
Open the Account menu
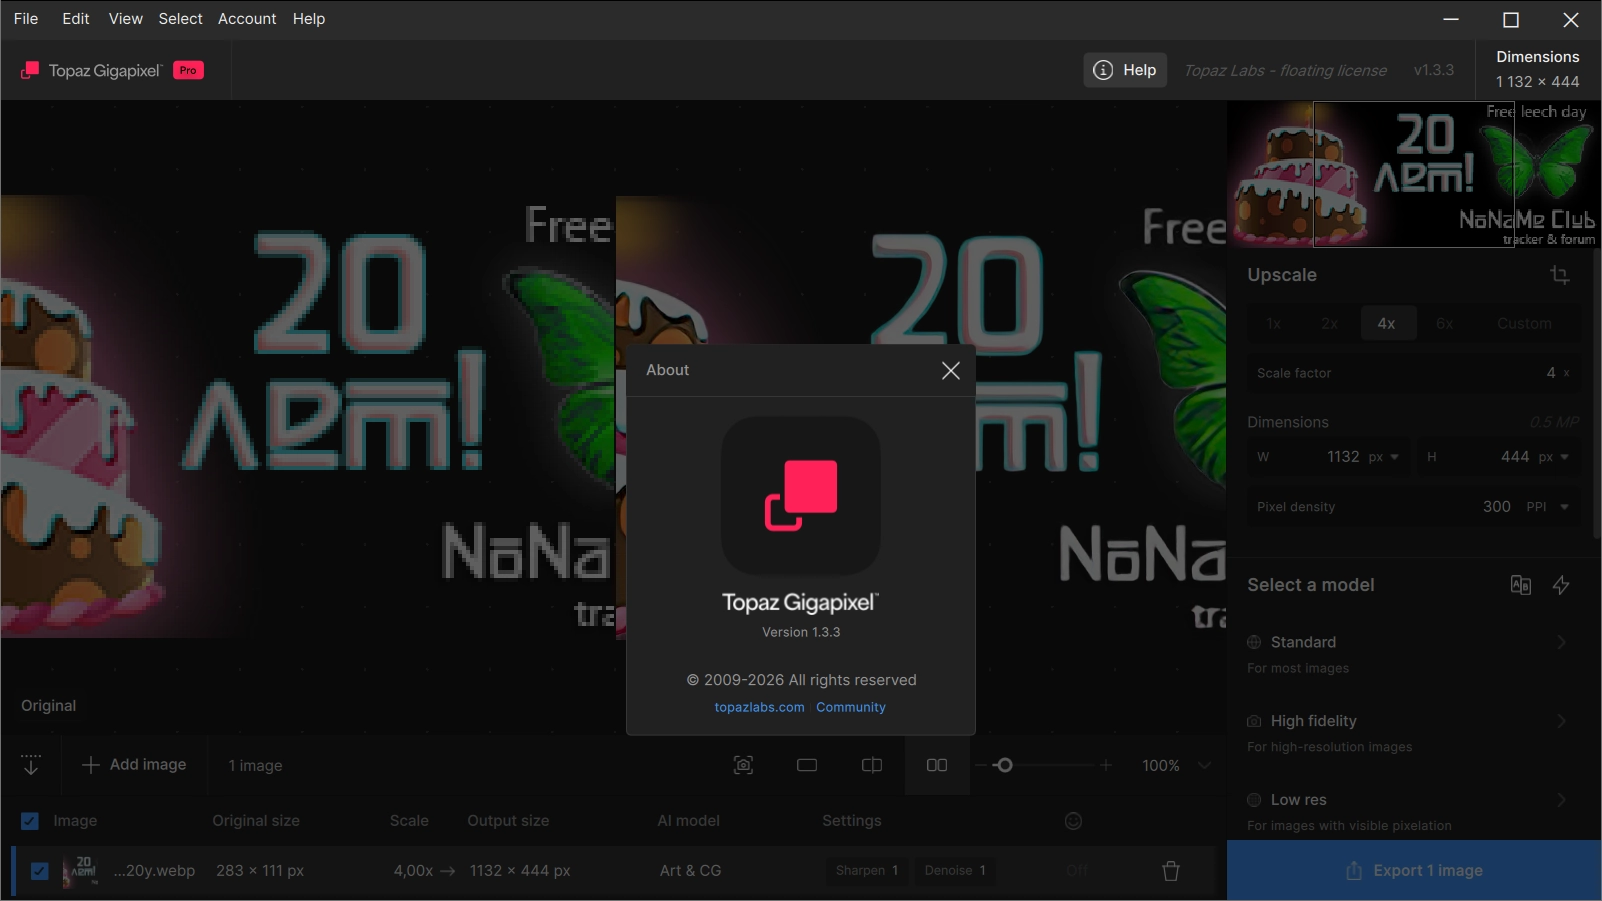click(x=247, y=19)
